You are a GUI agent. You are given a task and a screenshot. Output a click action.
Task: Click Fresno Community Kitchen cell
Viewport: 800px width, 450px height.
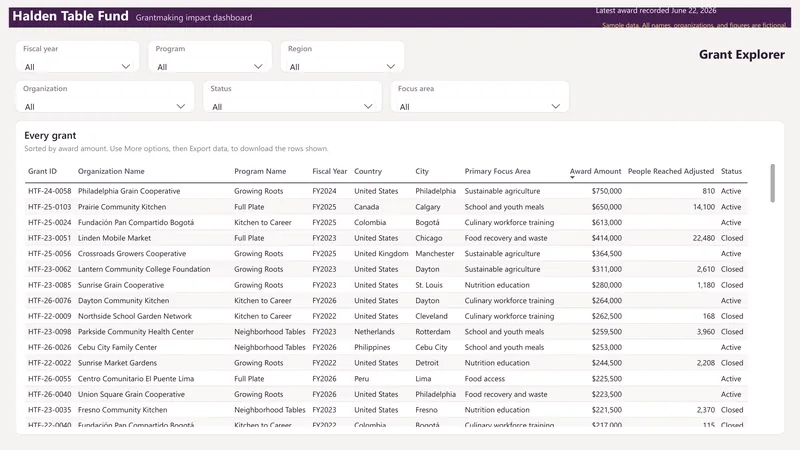122,410
